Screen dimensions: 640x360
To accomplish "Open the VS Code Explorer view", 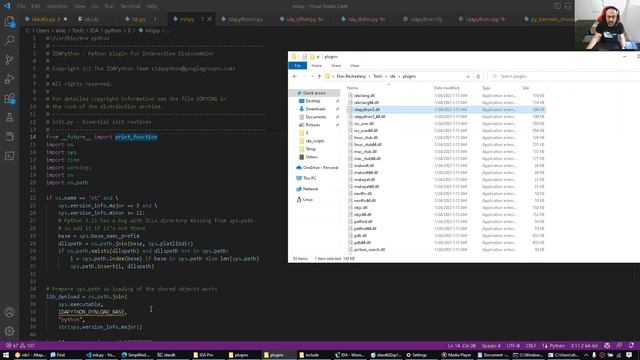I will click(9, 21).
